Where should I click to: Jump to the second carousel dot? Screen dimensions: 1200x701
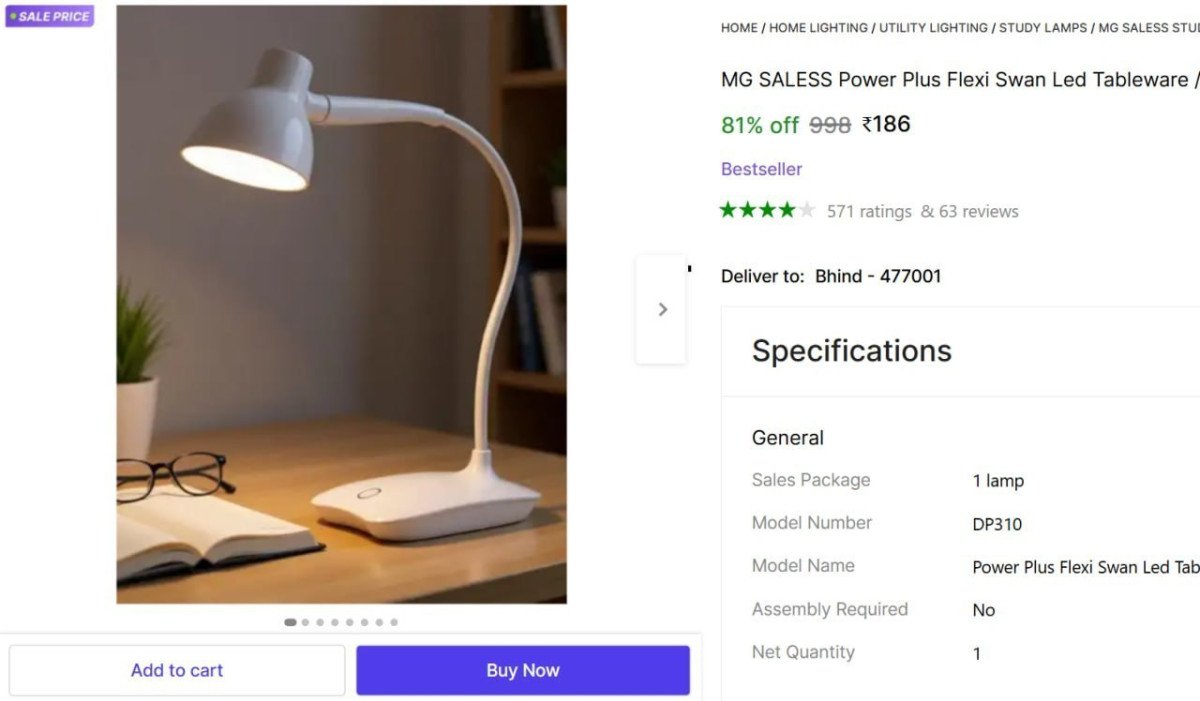click(305, 622)
